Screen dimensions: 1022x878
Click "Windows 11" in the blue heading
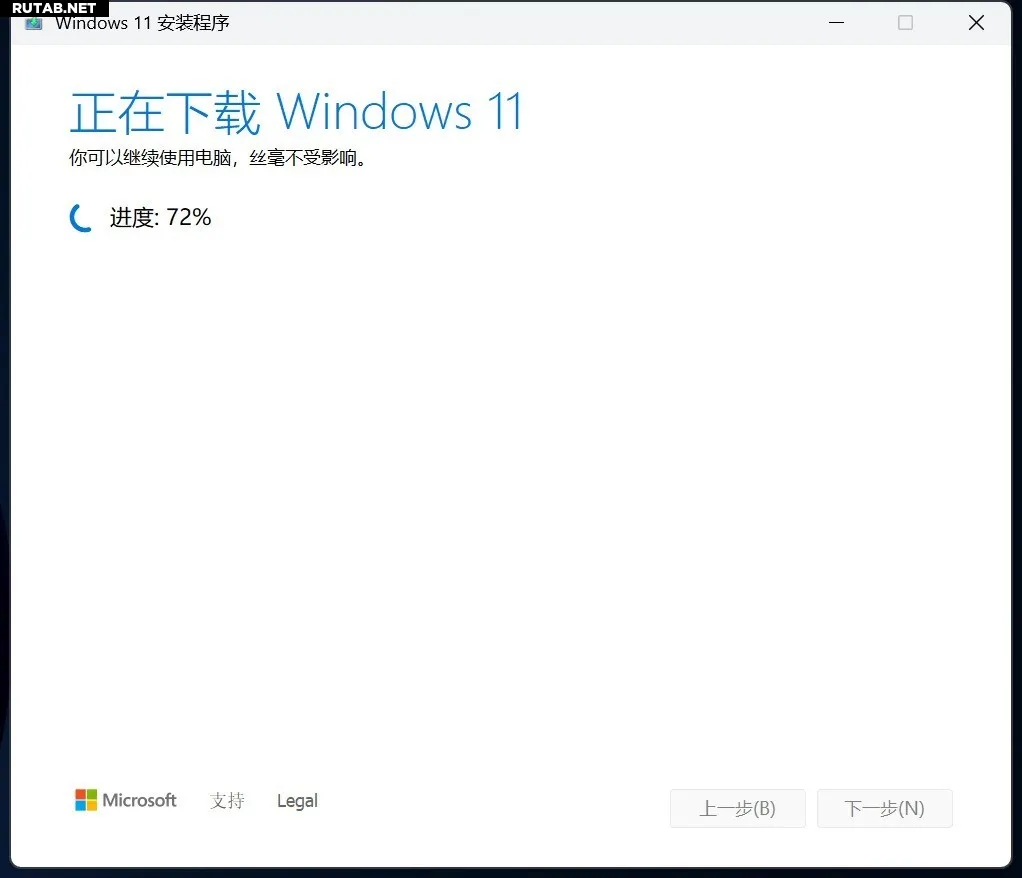pos(399,112)
